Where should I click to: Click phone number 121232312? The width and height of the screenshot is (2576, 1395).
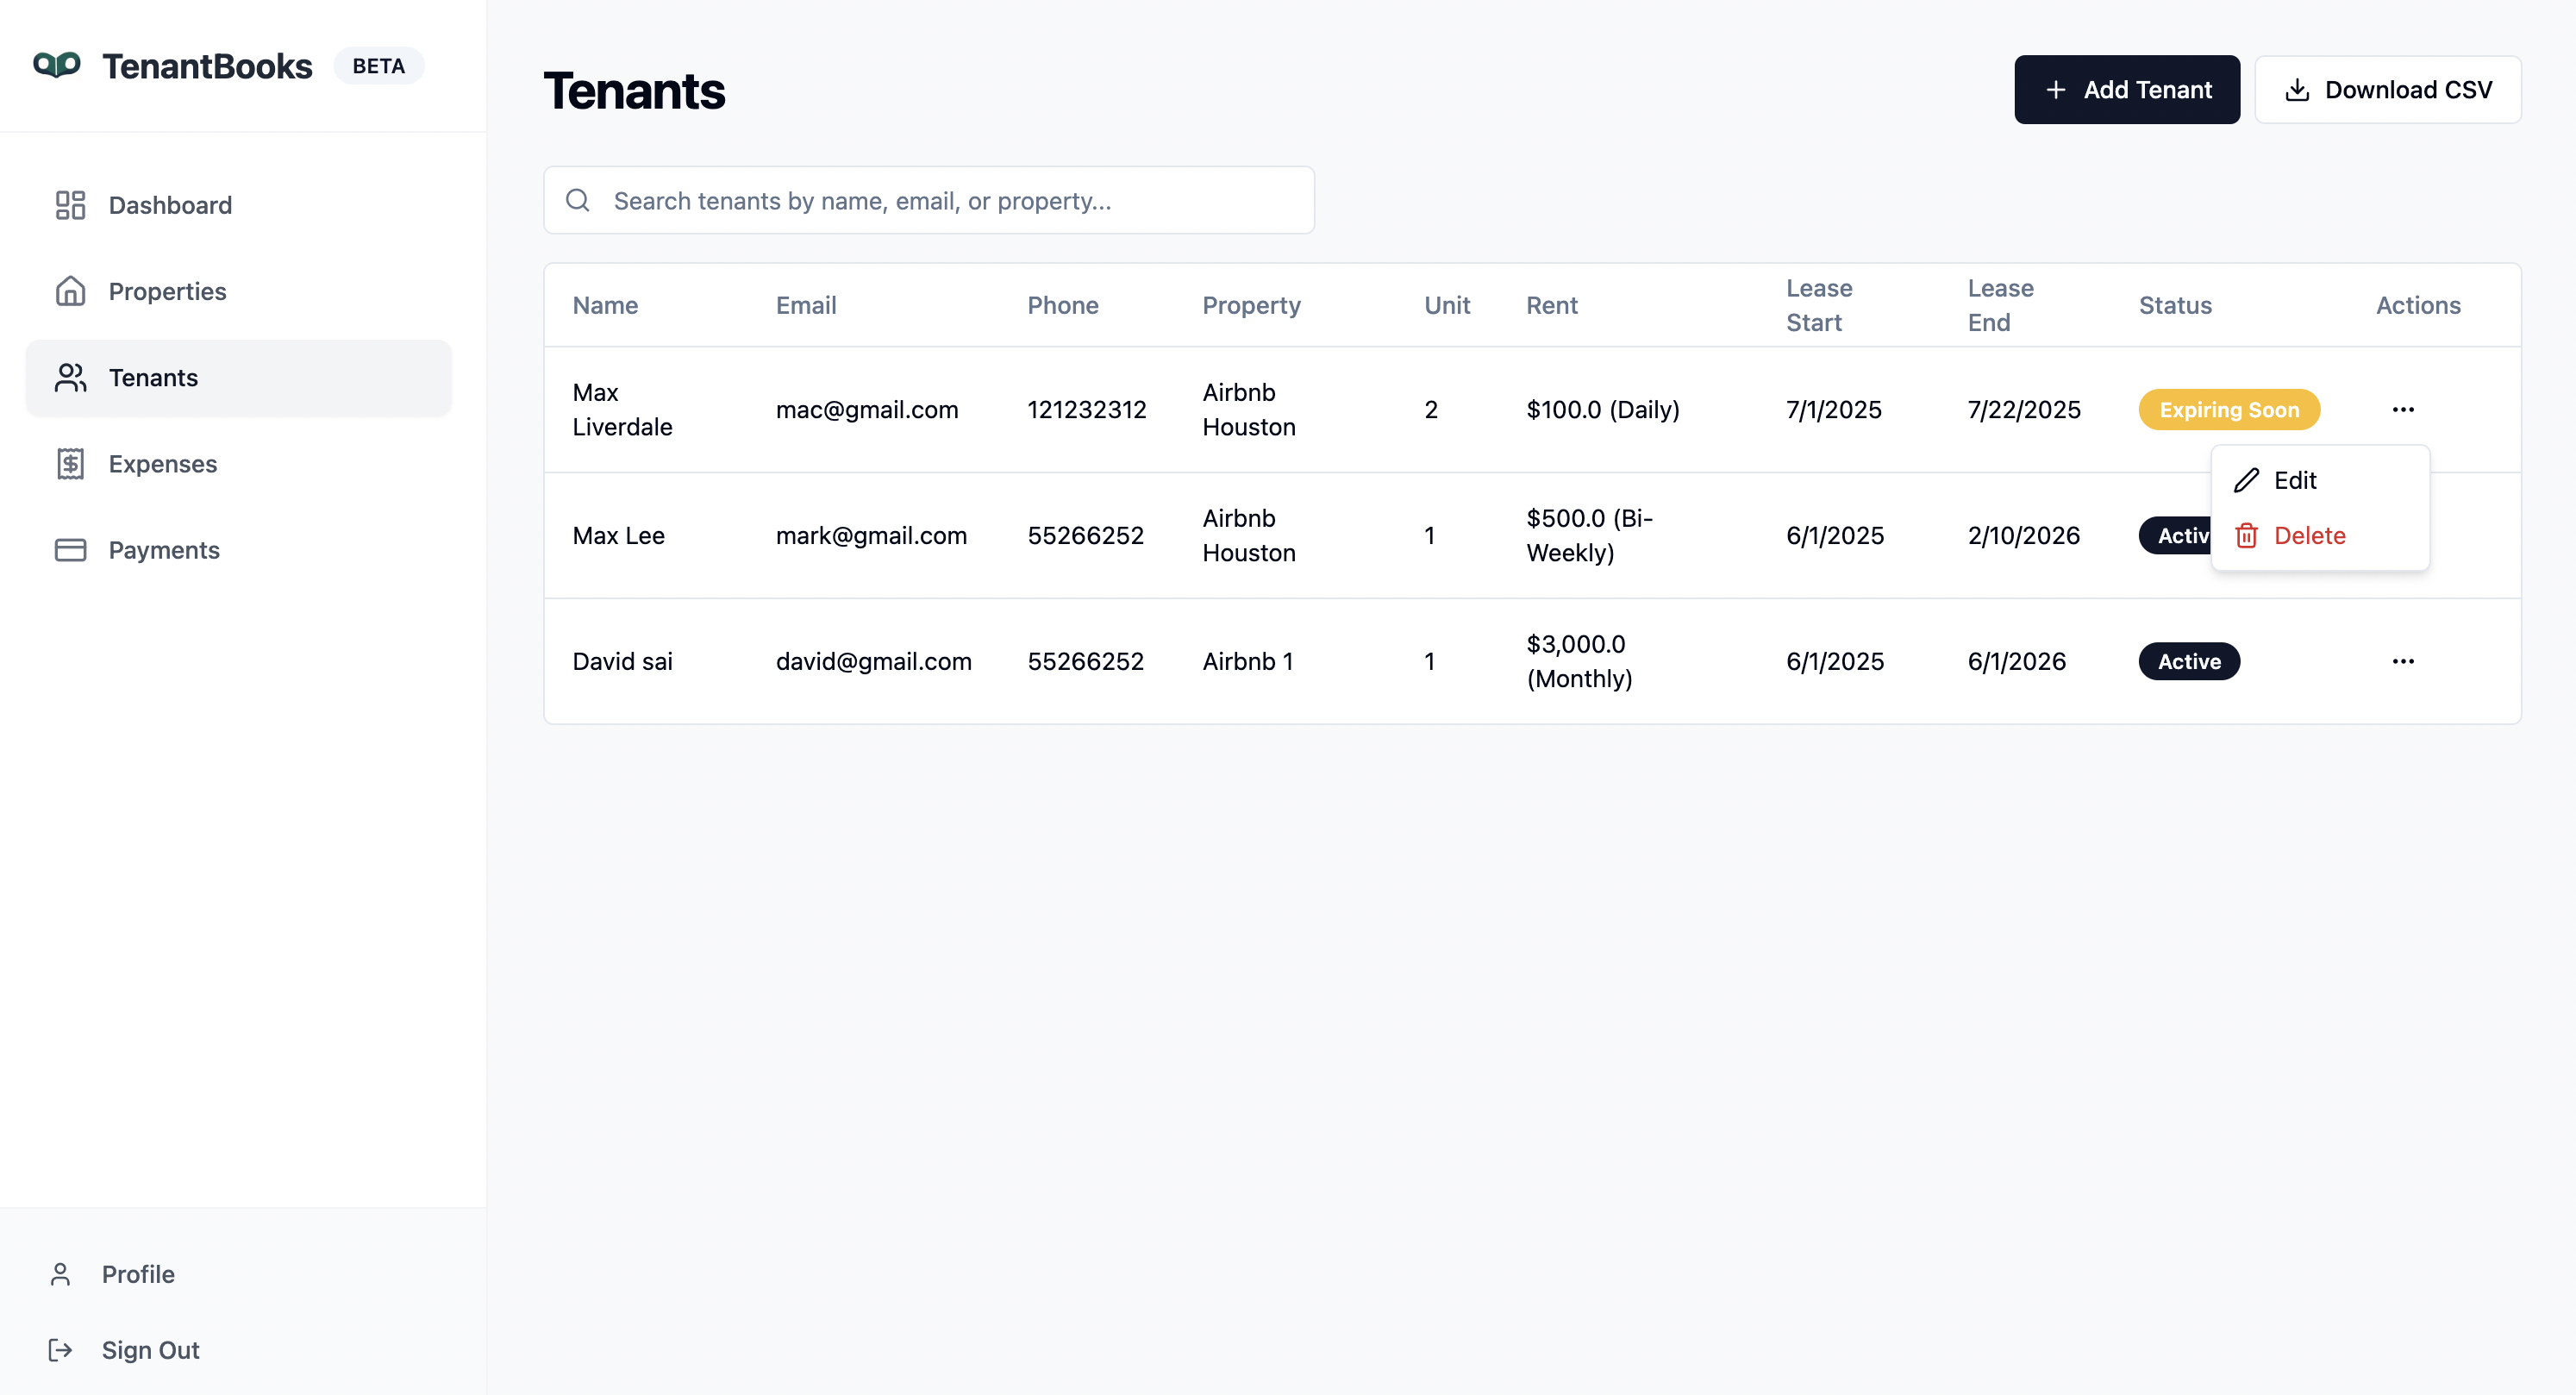coord(1086,409)
